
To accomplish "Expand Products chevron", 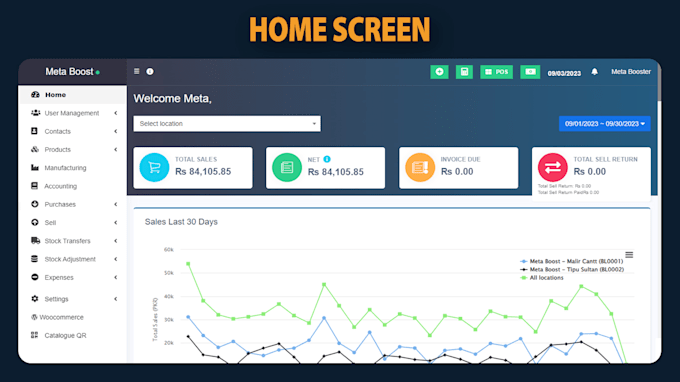I will tap(115, 150).
